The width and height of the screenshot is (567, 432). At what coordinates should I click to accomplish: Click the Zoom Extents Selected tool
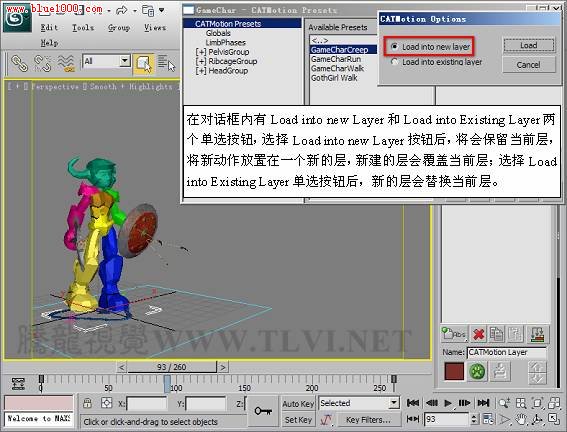(x=537, y=403)
